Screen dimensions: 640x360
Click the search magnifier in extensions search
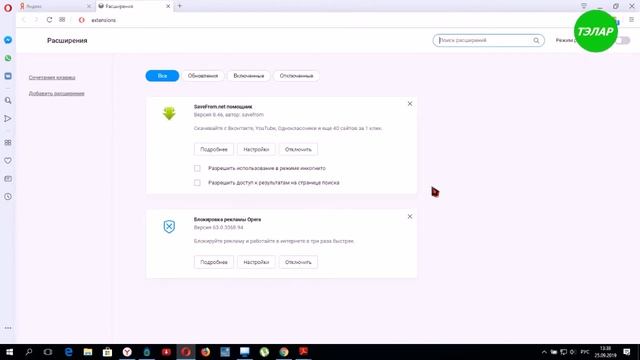(x=536, y=40)
